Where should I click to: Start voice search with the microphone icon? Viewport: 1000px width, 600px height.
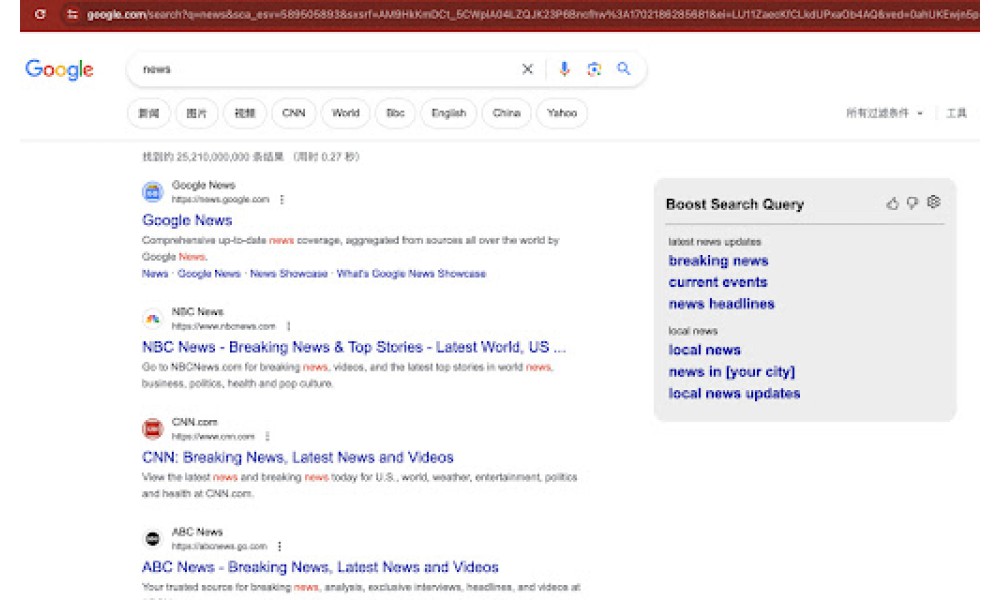click(x=564, y=69)
